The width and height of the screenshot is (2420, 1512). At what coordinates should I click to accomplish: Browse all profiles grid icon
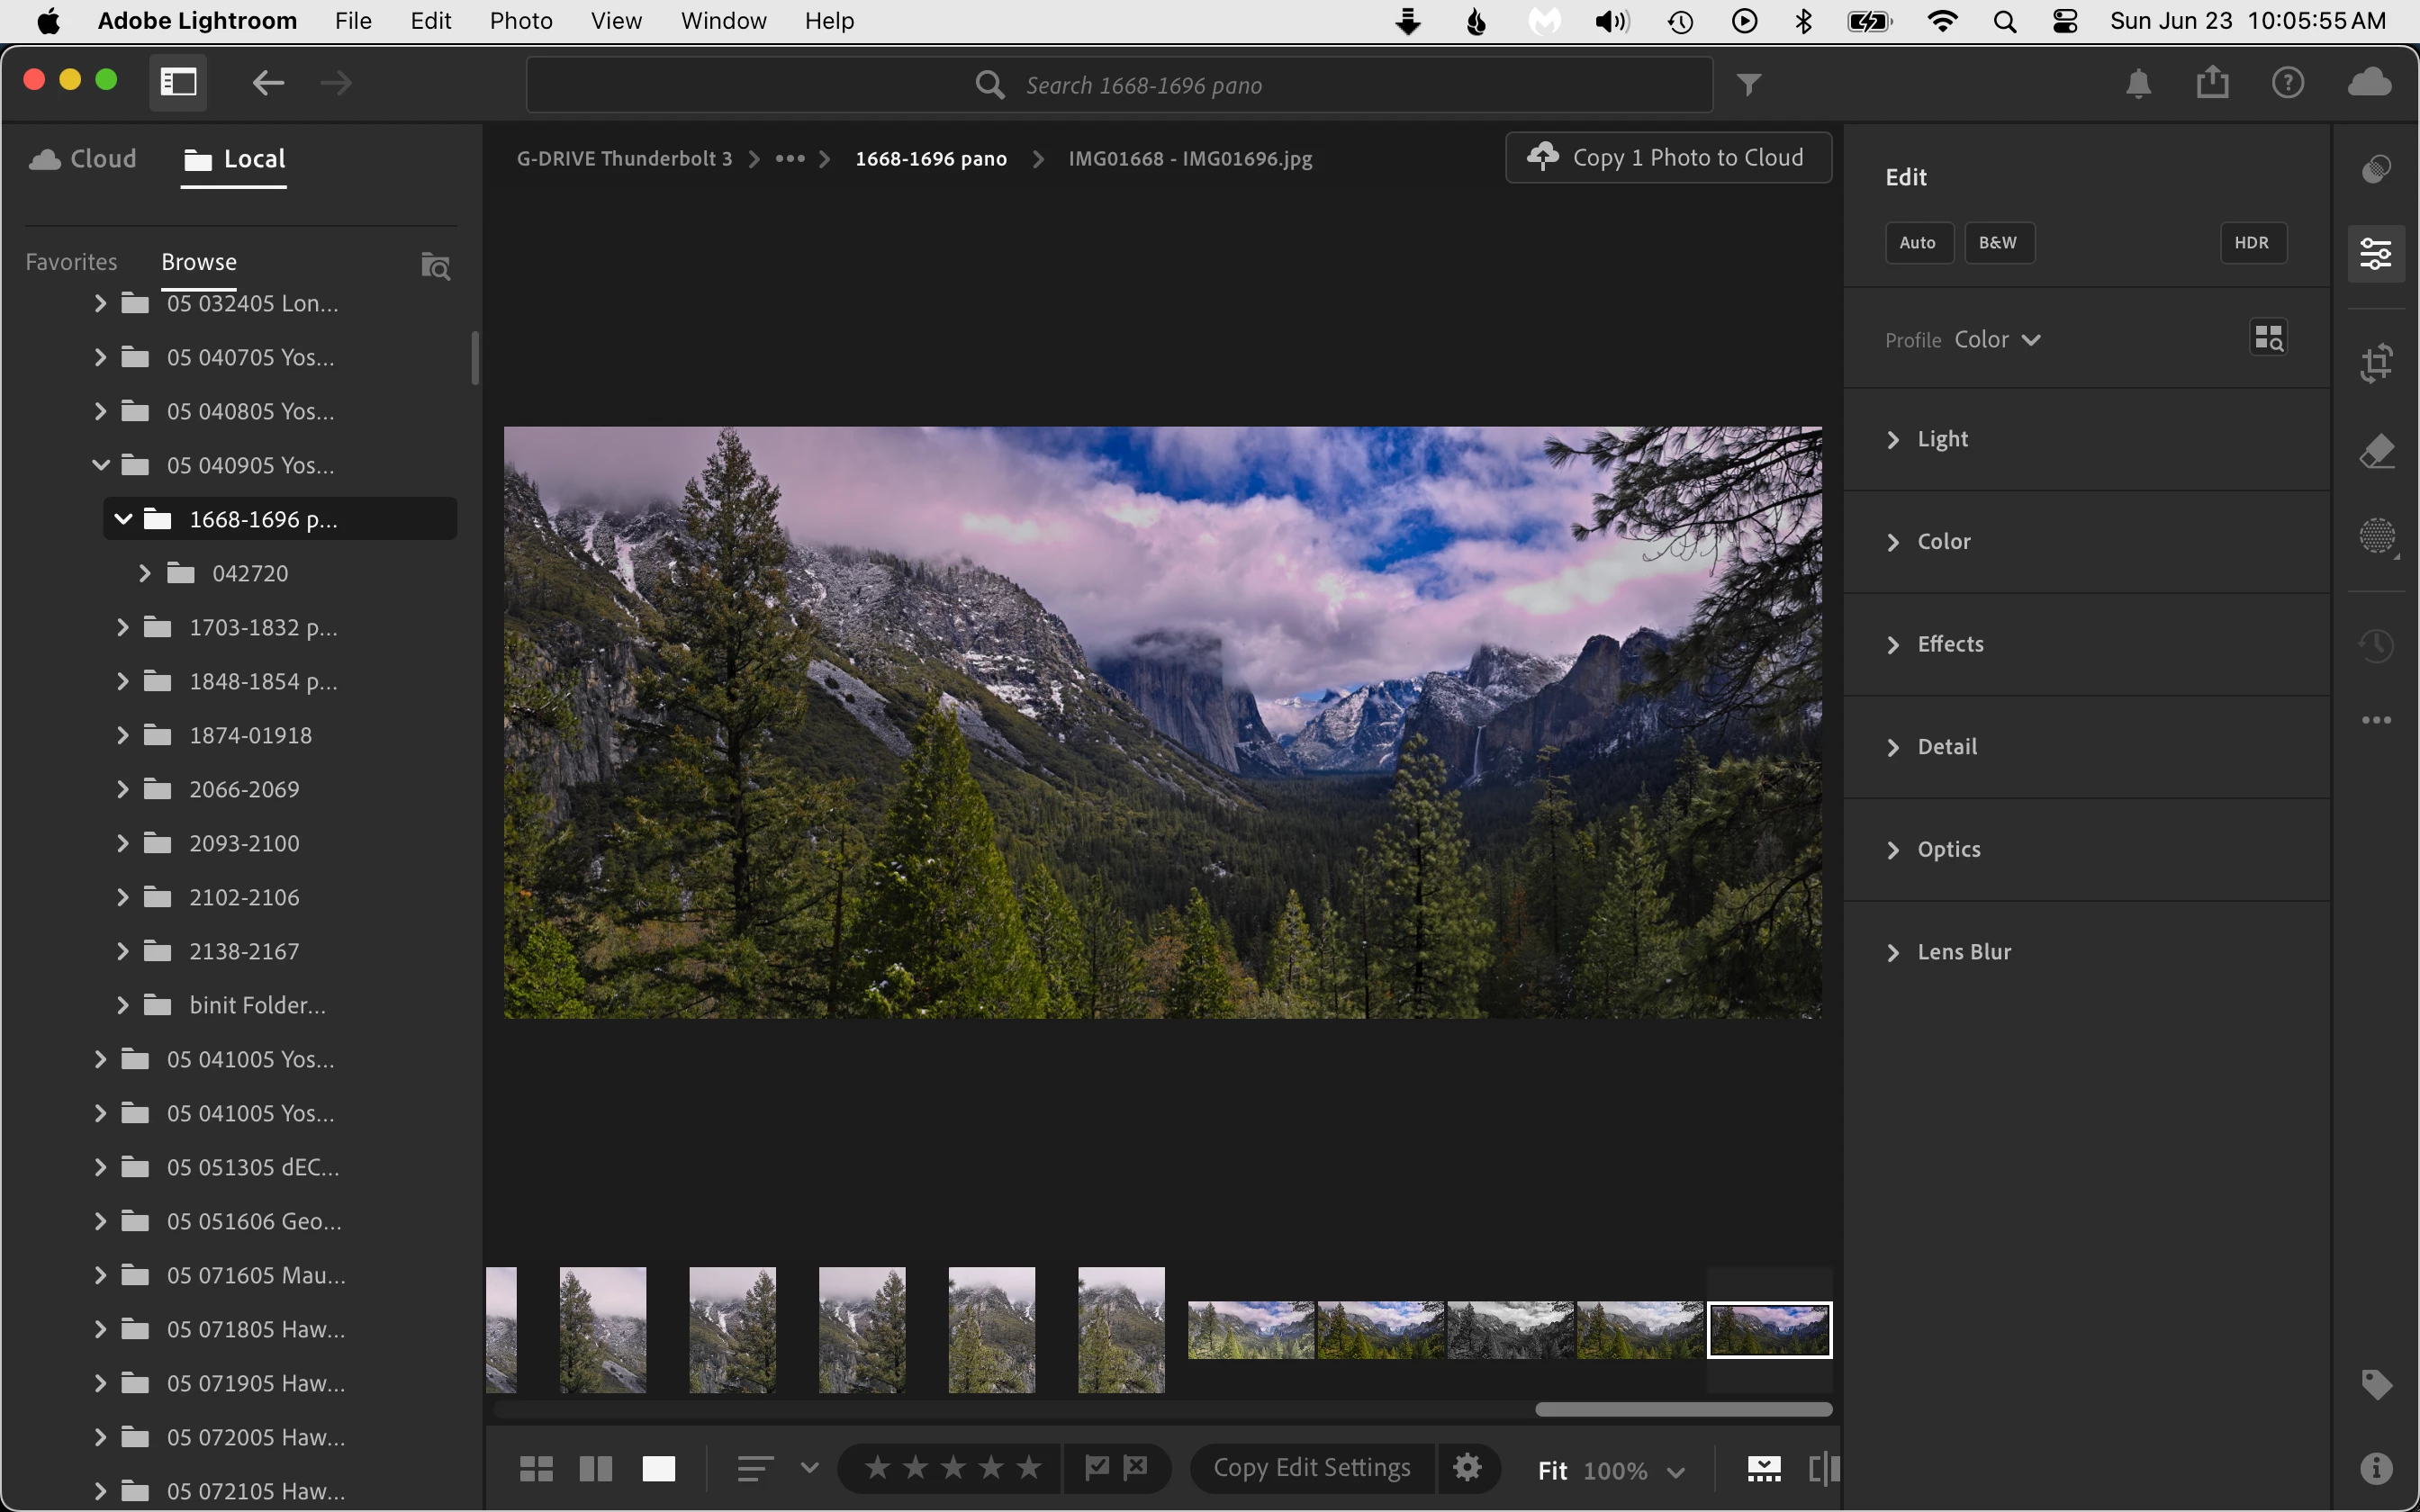(x=2268, y=338)
